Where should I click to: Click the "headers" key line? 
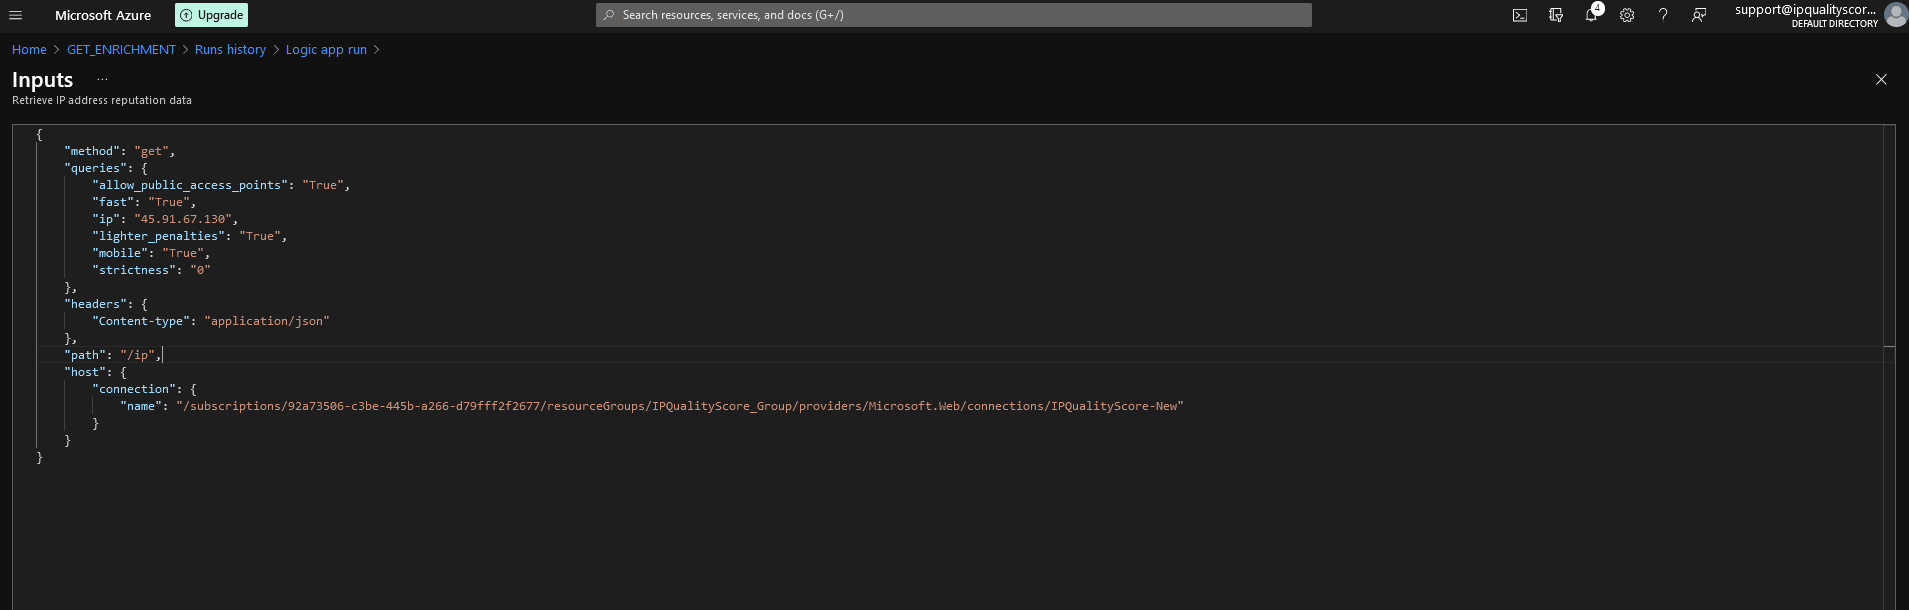click(106, 304)
